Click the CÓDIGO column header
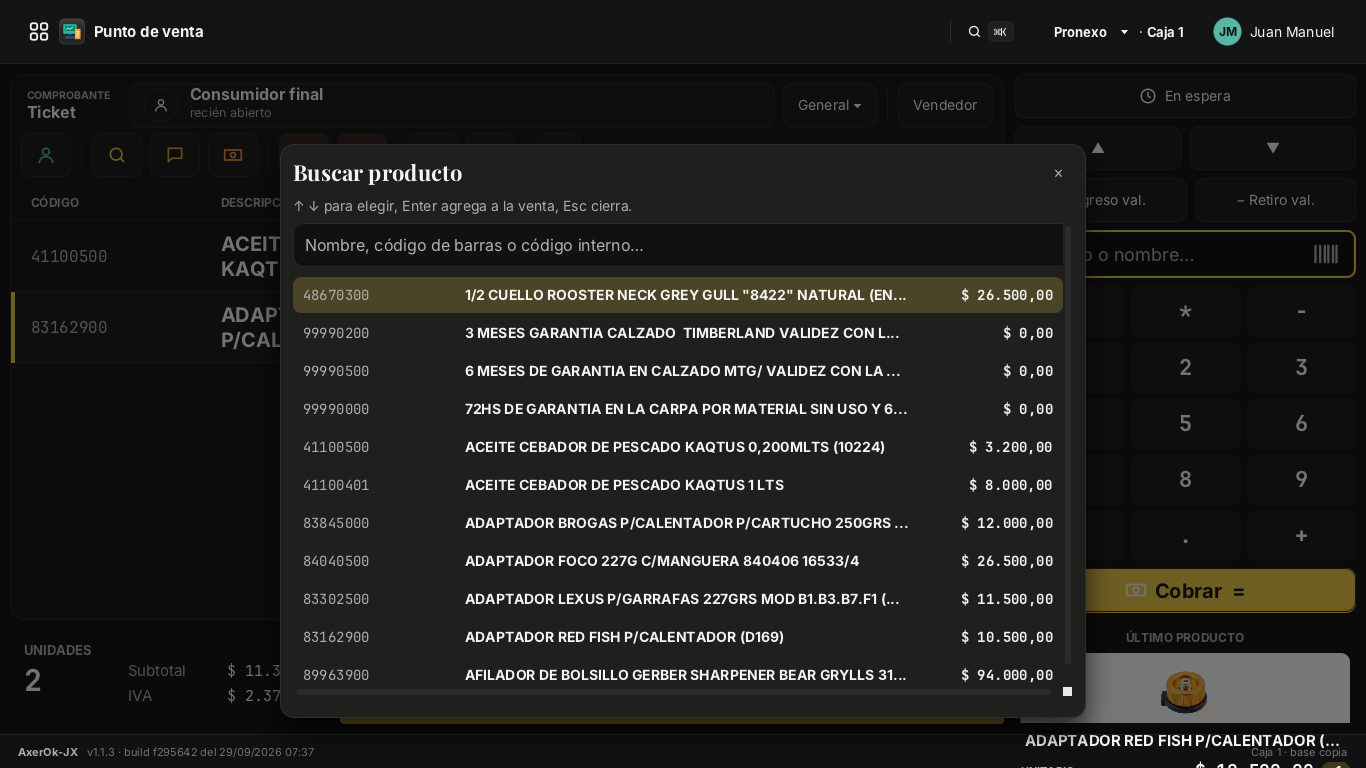 [x=55, y=202]
